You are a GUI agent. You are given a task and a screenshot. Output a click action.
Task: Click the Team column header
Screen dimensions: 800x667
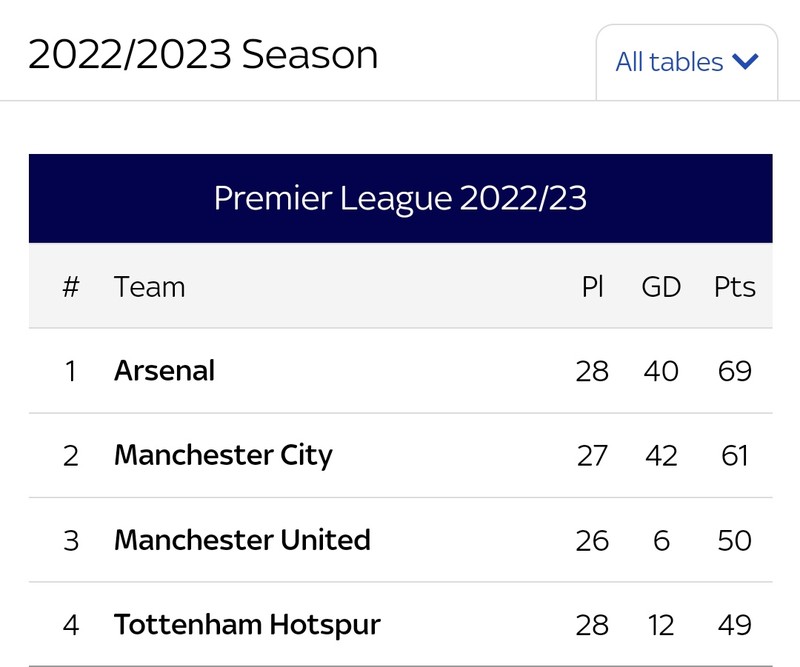pos(149,287)
